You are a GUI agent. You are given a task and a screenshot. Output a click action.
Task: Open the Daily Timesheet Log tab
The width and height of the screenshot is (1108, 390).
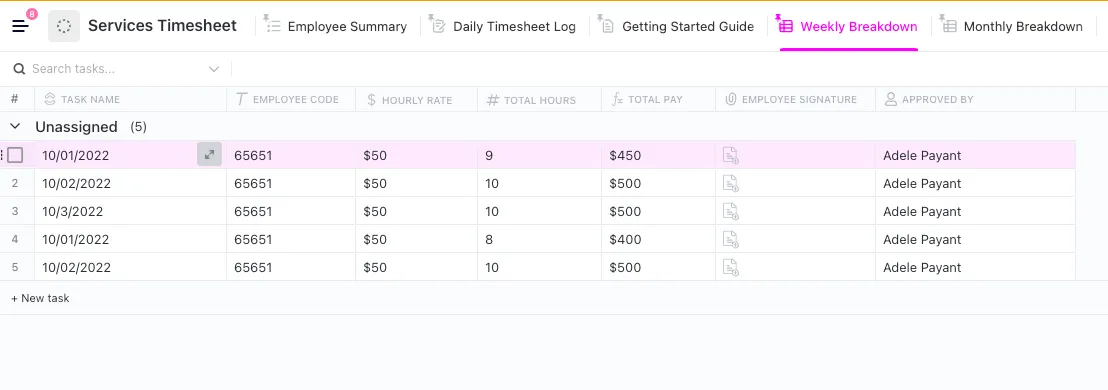coord(502,26)
